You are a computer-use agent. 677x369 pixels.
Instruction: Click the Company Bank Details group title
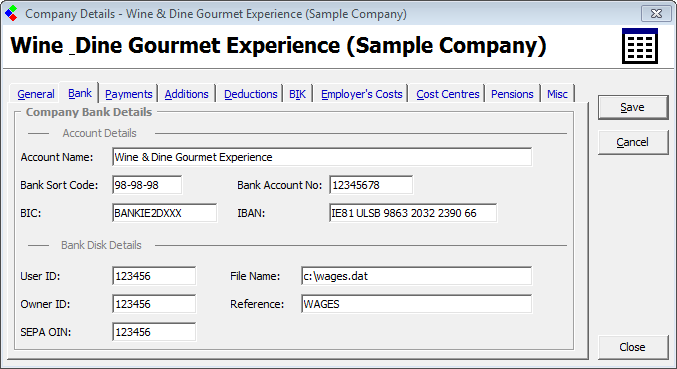tap(89, 112)
